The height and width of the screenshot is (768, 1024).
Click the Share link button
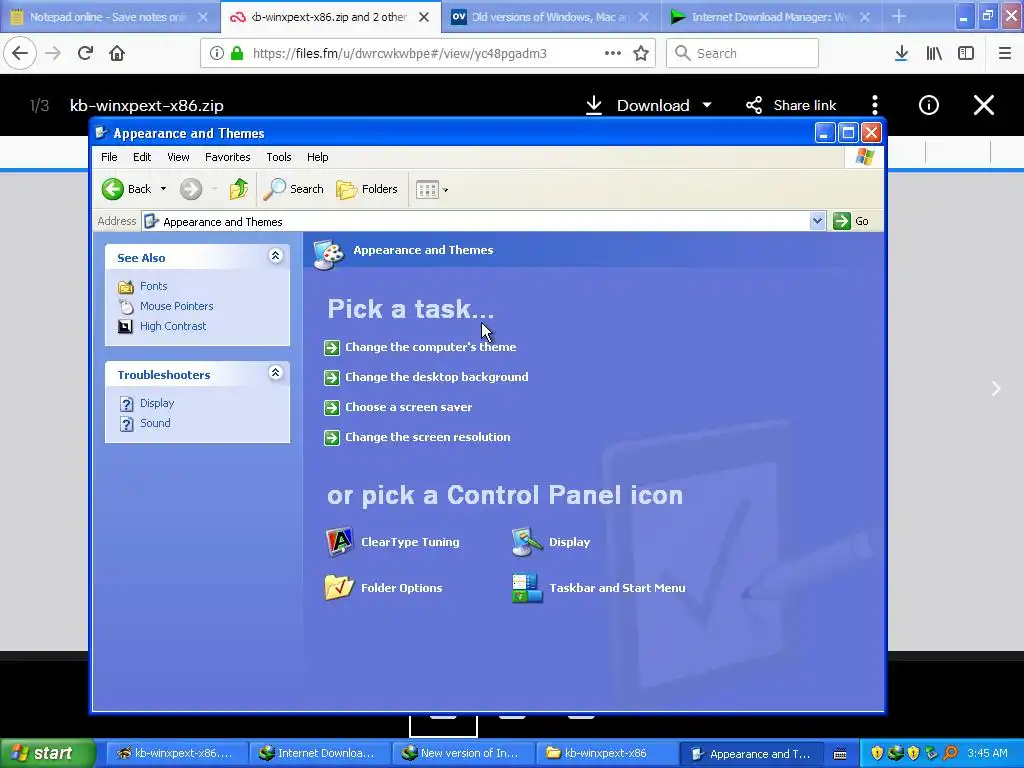click(791, 105)
